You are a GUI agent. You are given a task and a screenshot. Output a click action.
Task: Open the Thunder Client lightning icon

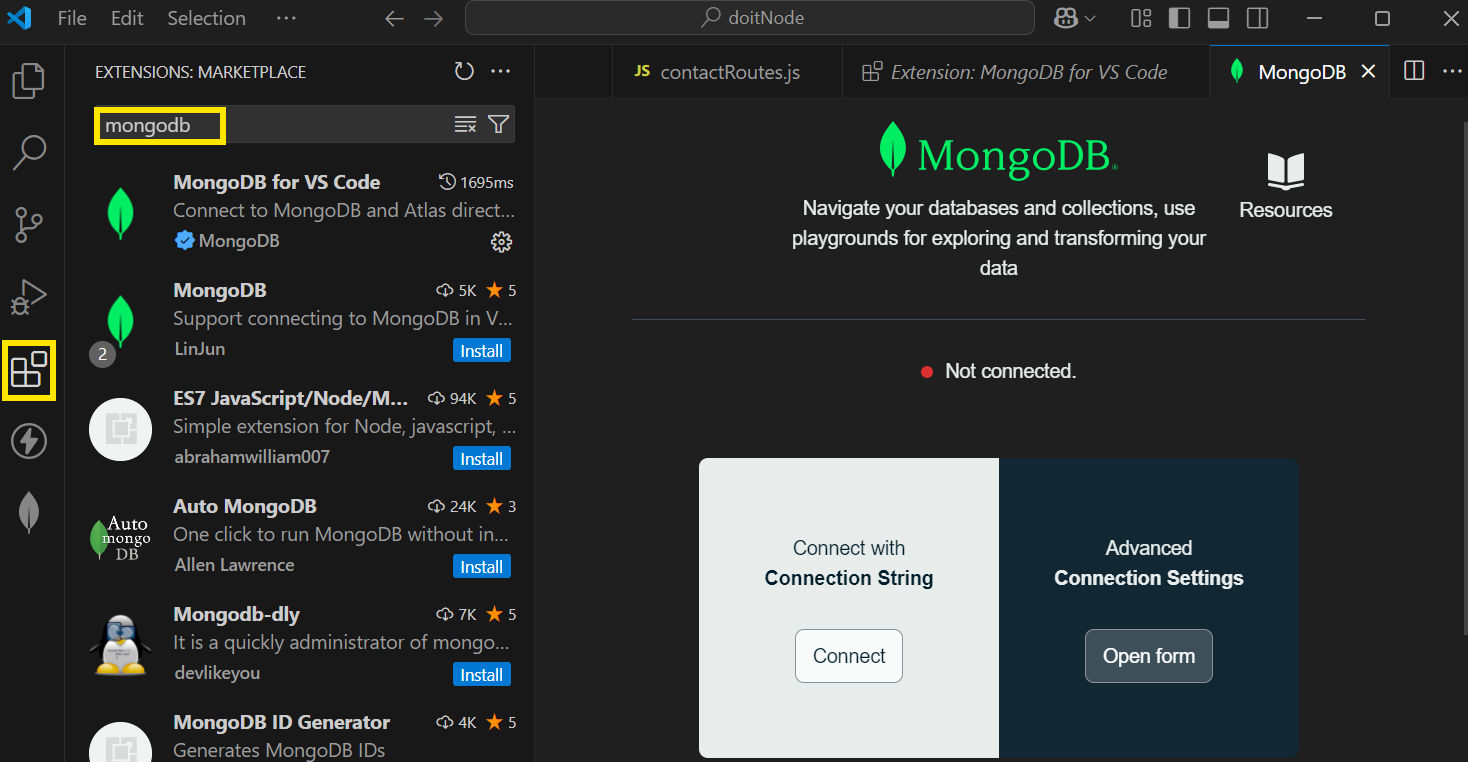[28, 441]
